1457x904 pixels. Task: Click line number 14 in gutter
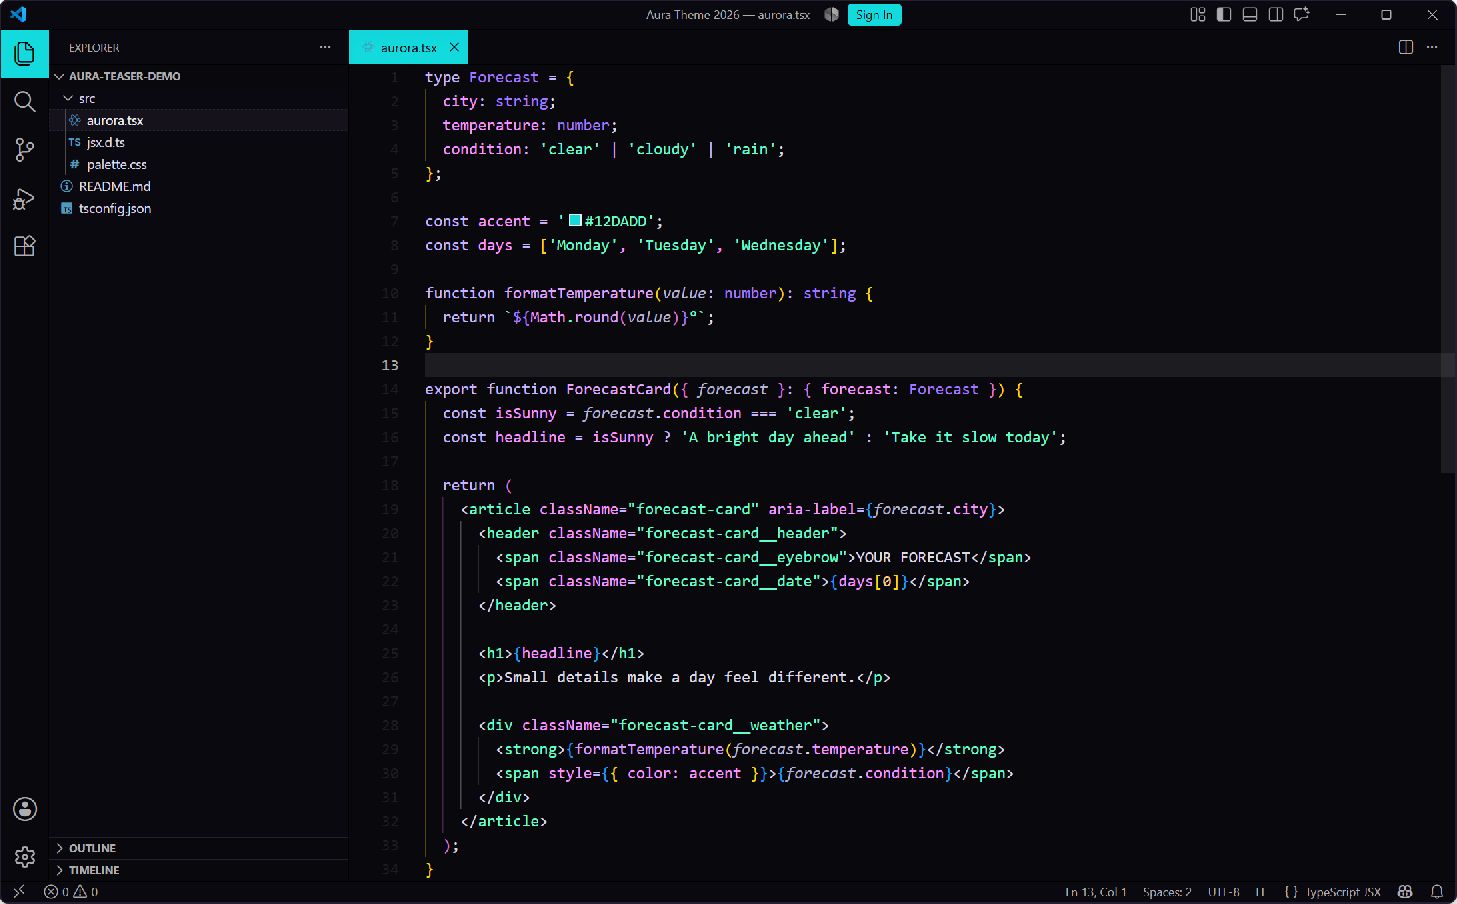(389, 389)
